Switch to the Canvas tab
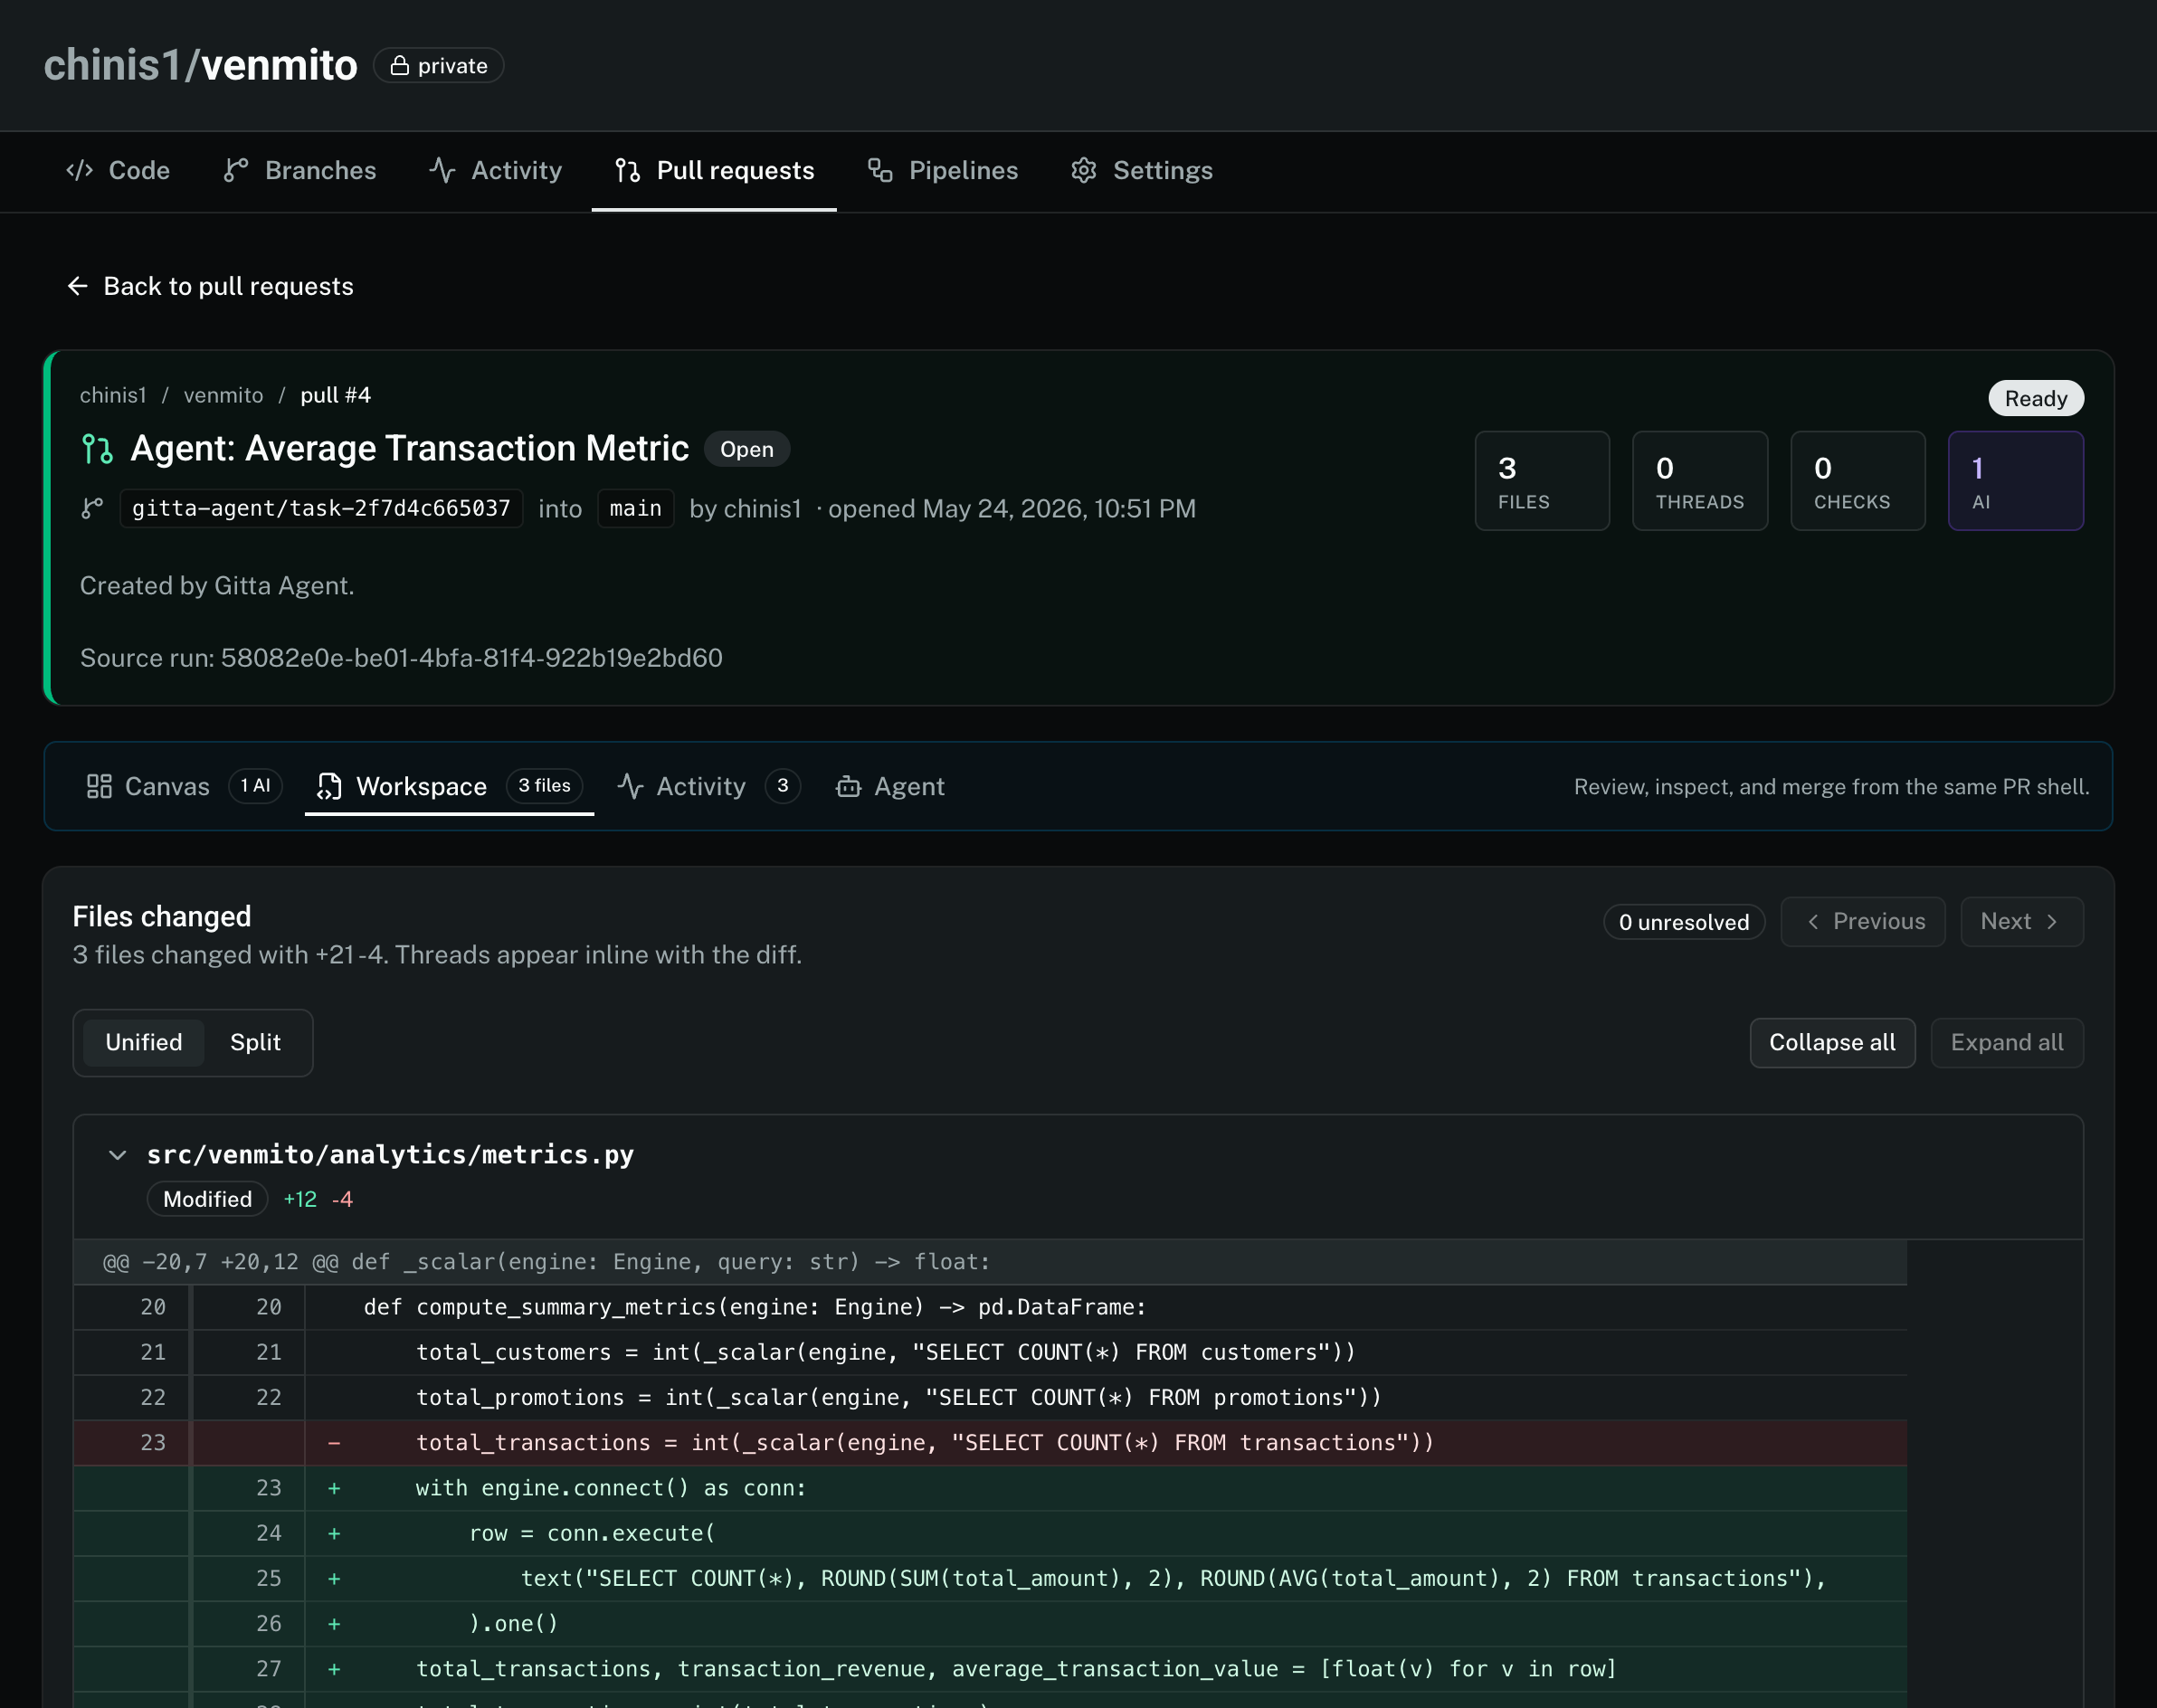2157x1708 pixels. [184, 786]
